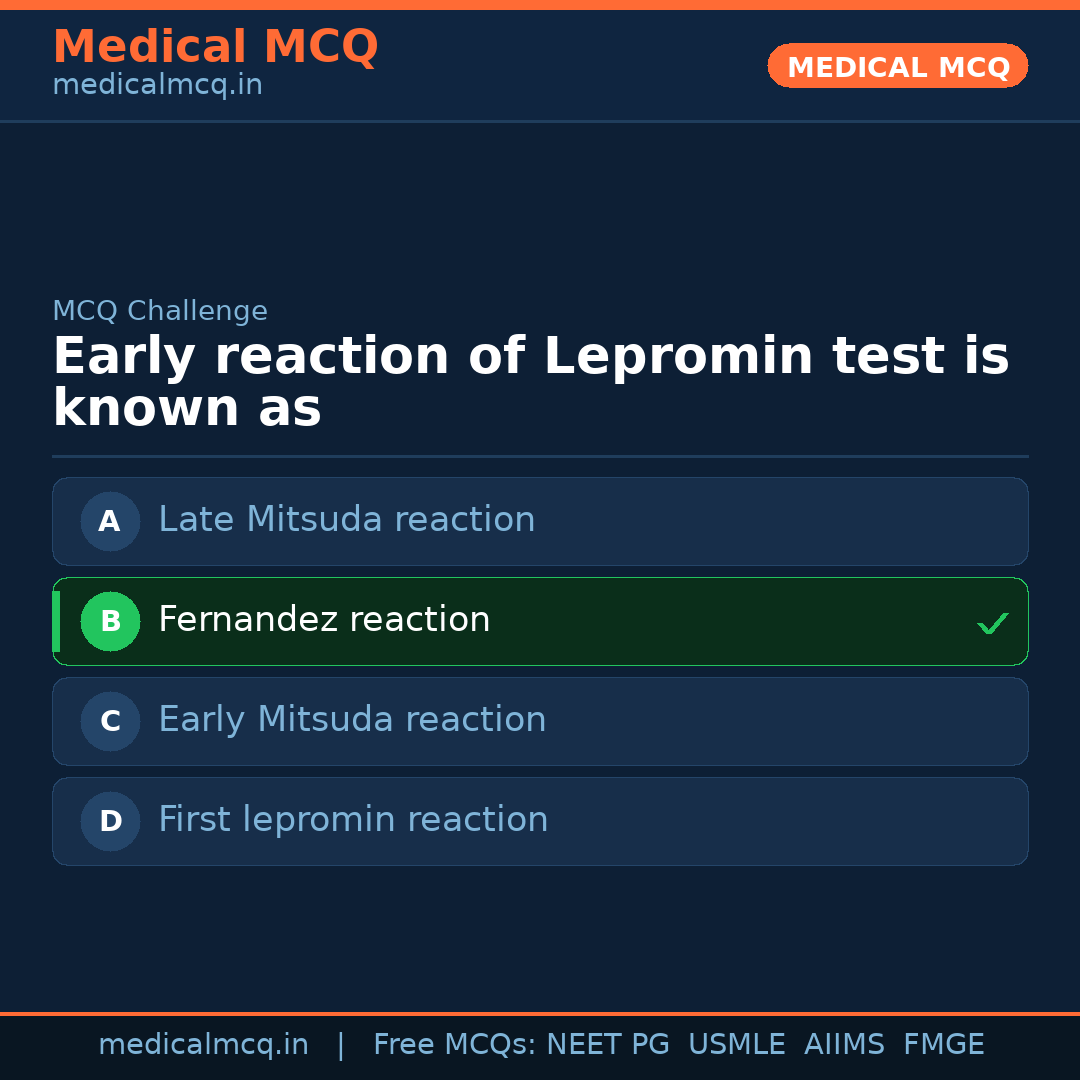
Task: Select the First lepromin reaction answer text
Action: 353,820
